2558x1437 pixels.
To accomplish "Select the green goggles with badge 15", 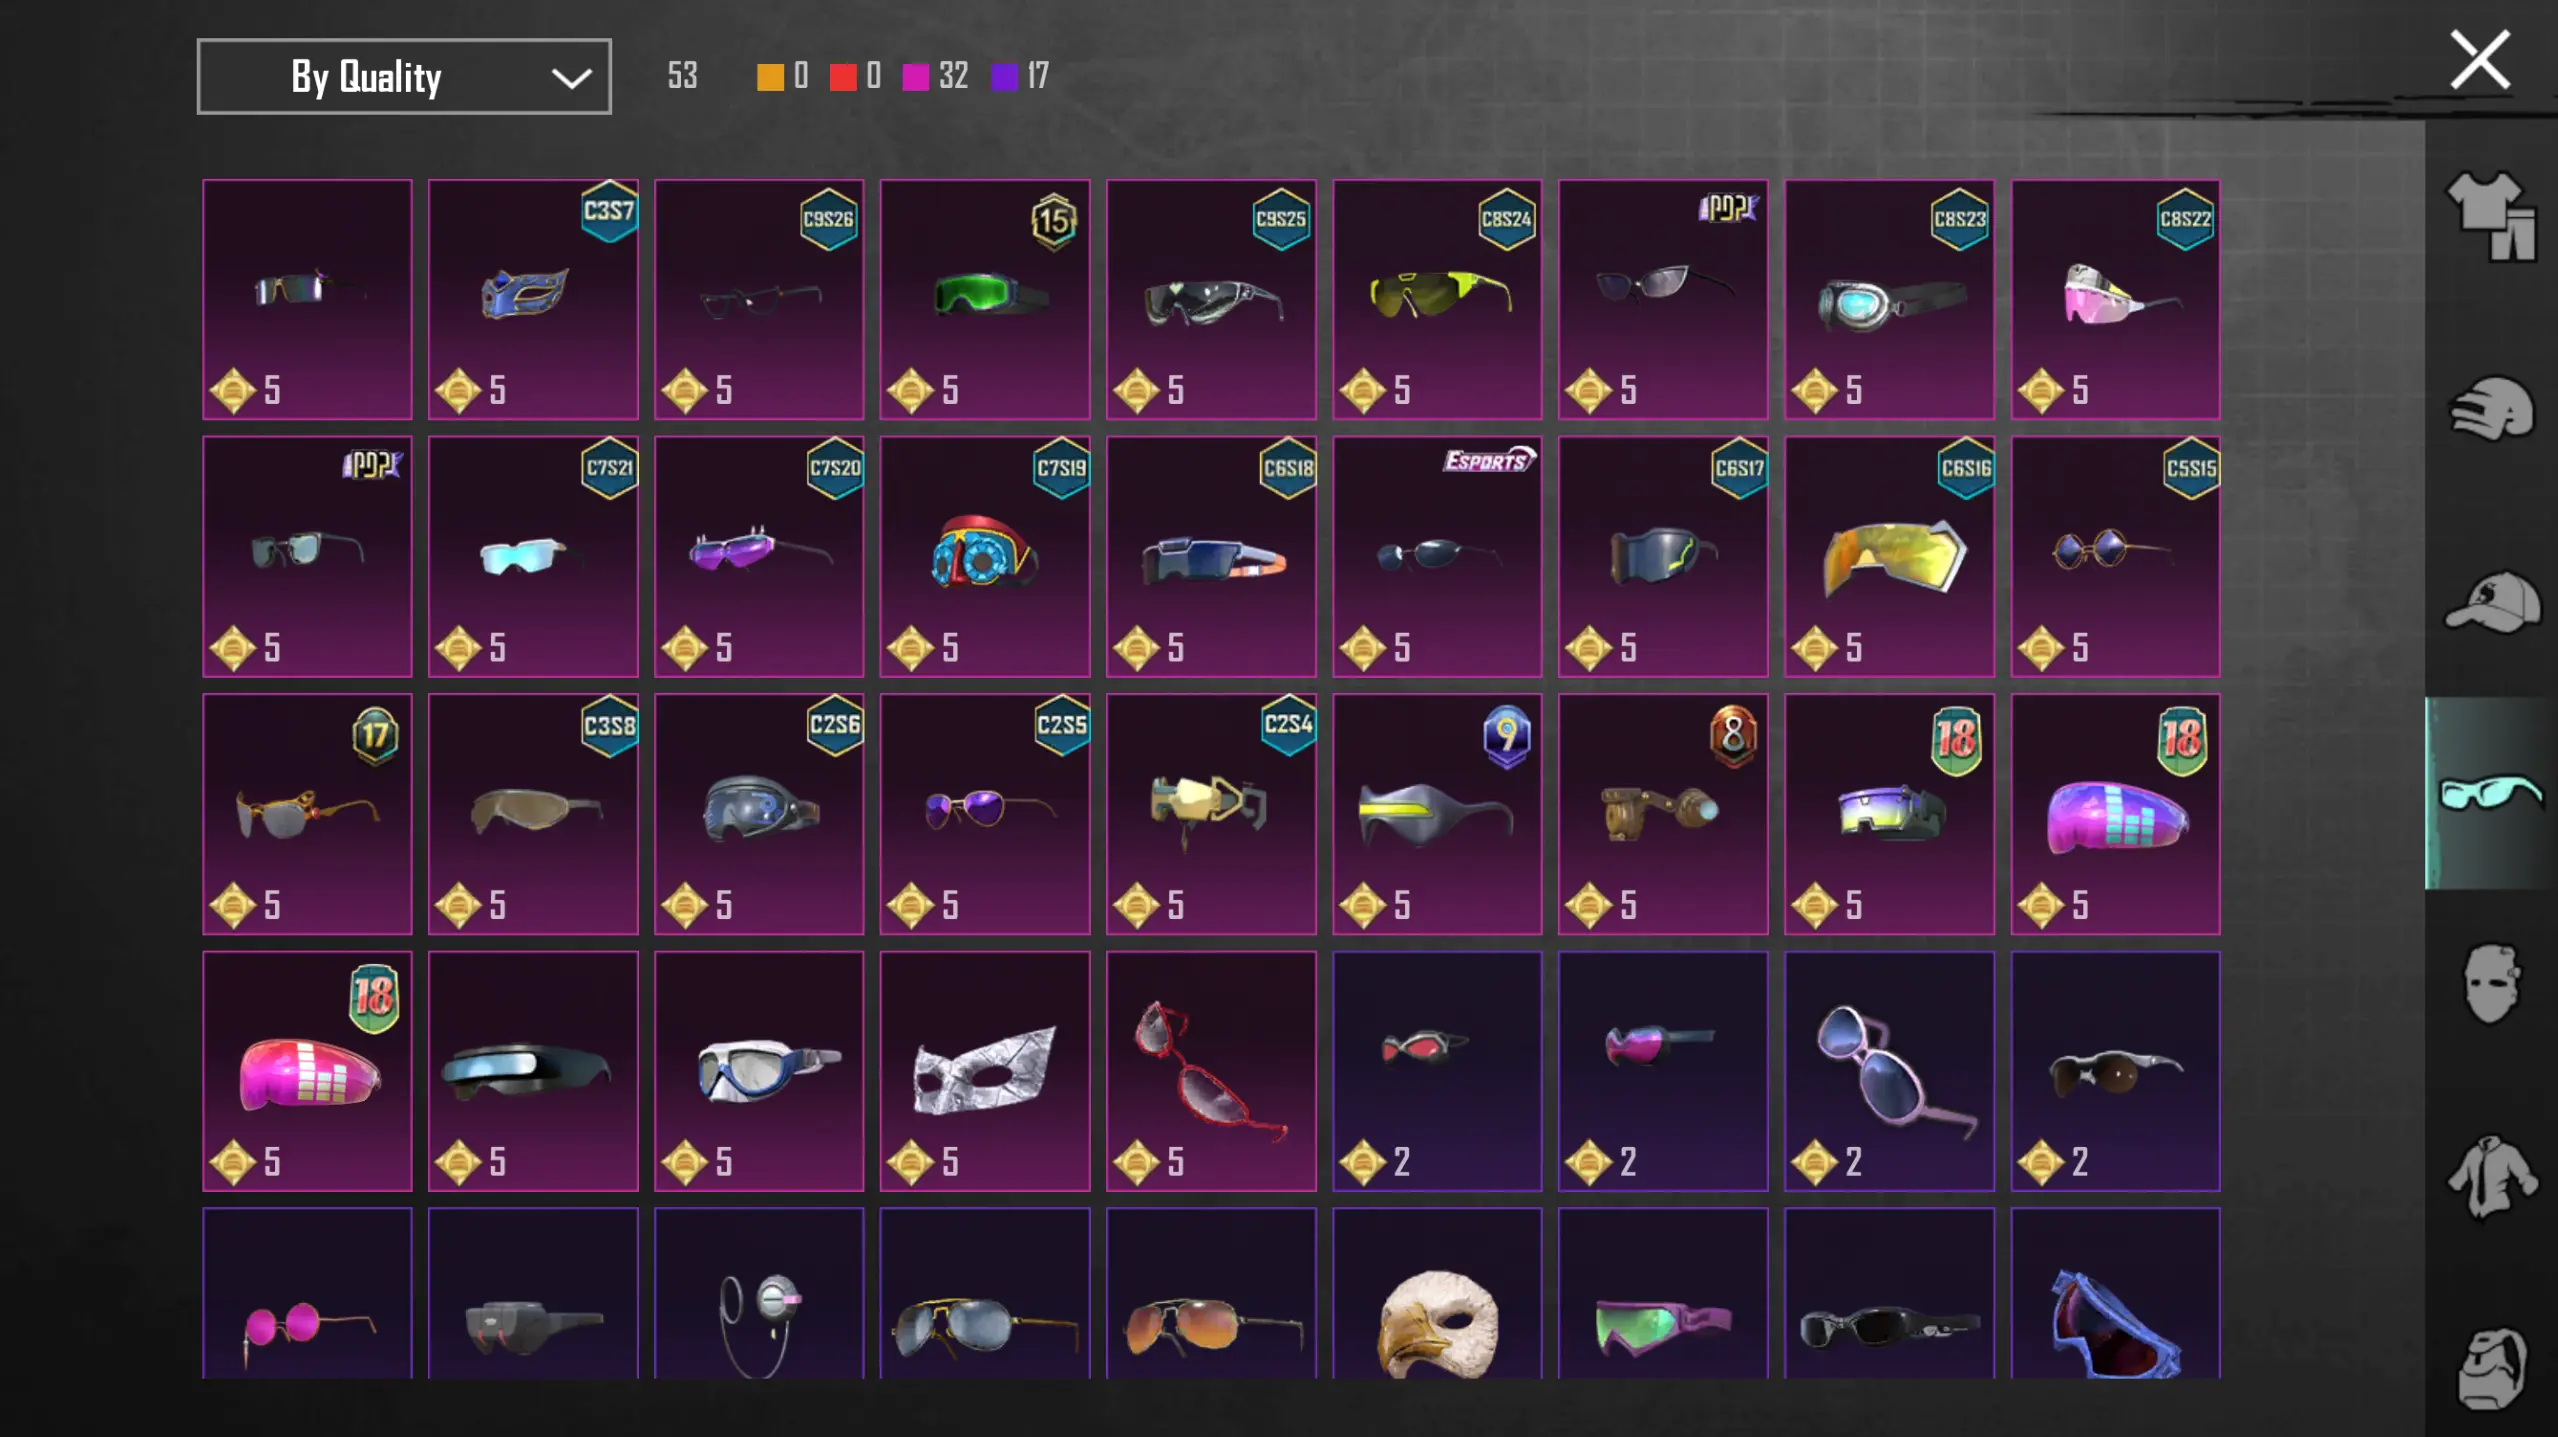I will (985, 299).
